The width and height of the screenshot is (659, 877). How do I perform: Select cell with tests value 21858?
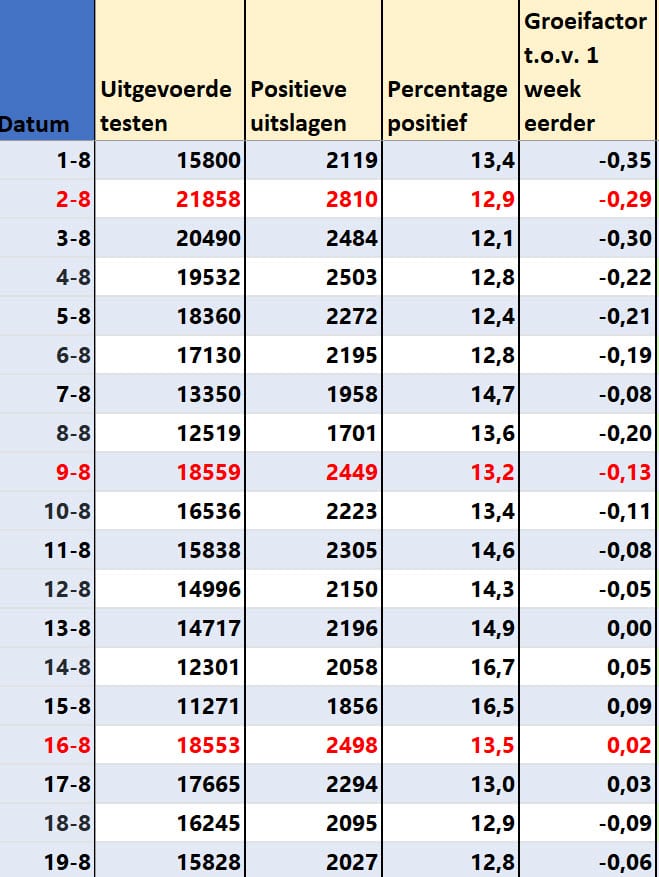[x=170, y=199]
